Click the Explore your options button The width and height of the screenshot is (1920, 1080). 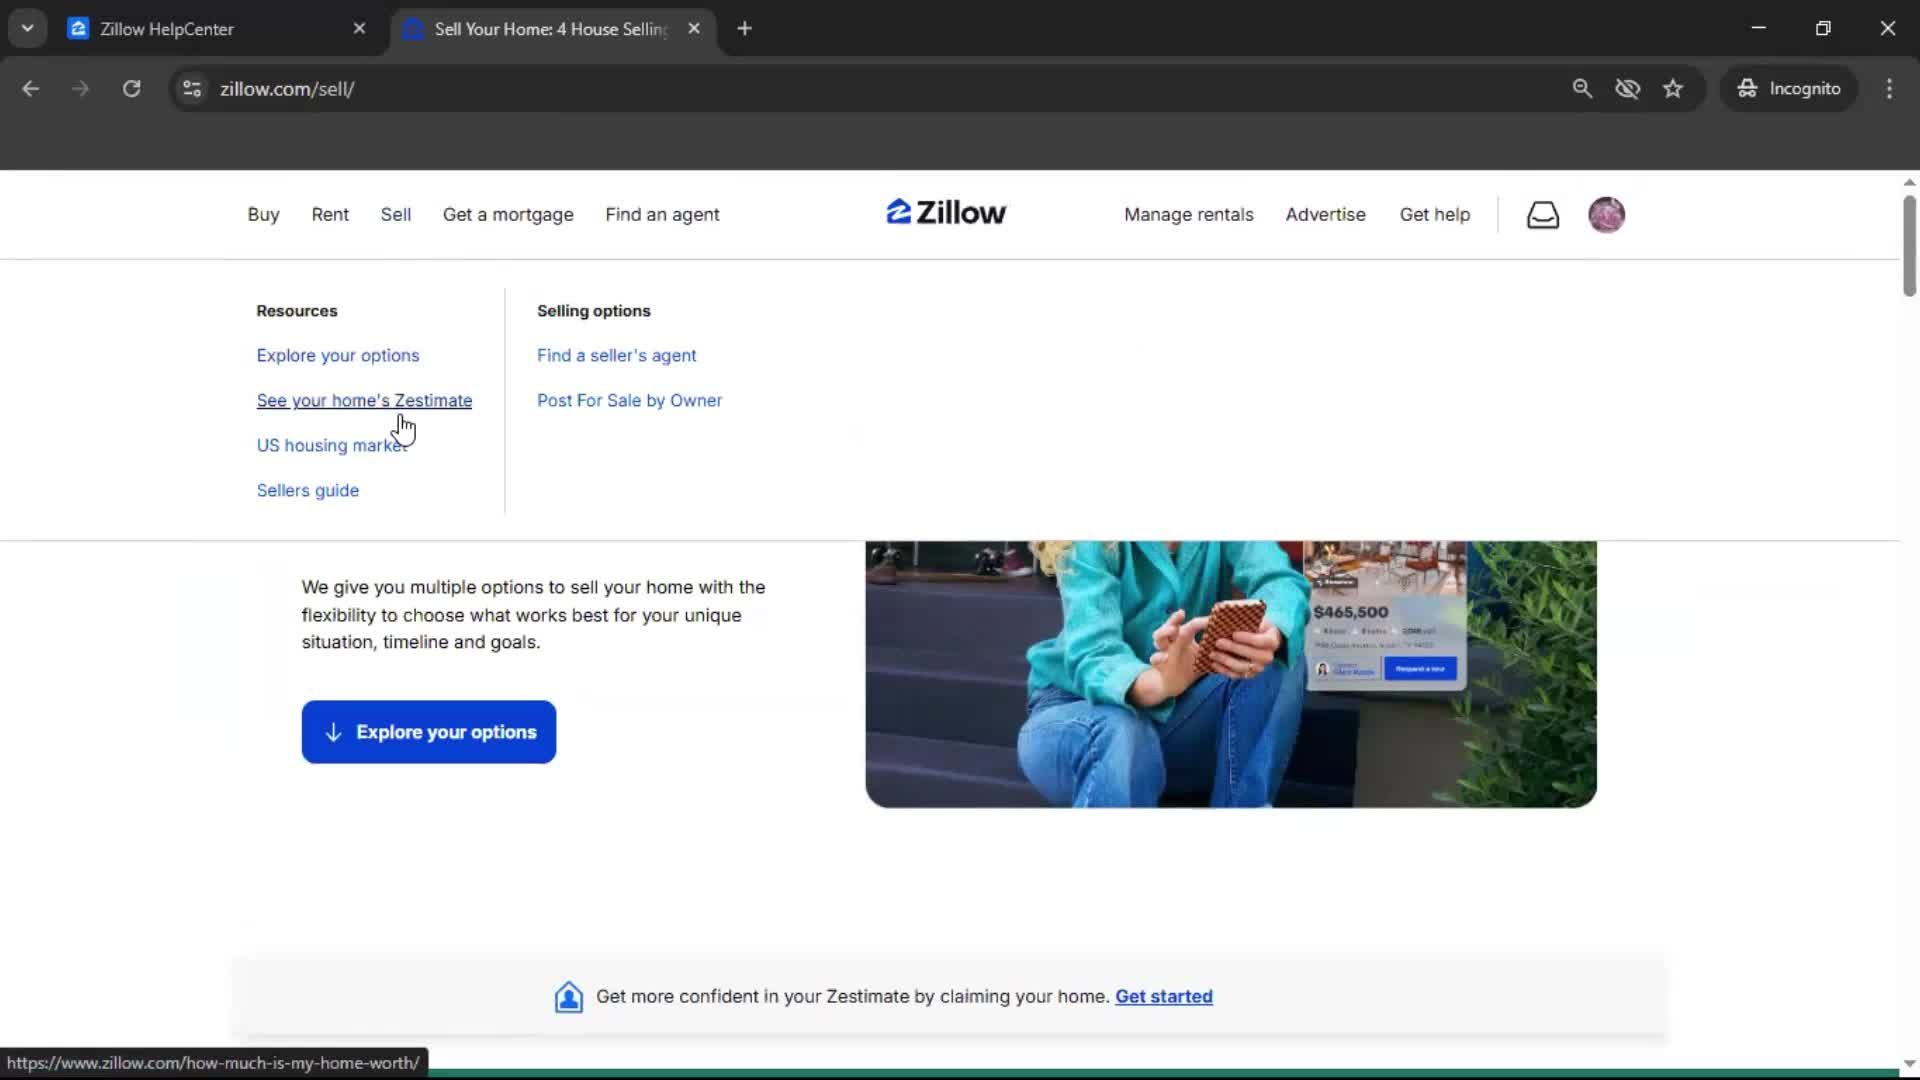(429, 732)
